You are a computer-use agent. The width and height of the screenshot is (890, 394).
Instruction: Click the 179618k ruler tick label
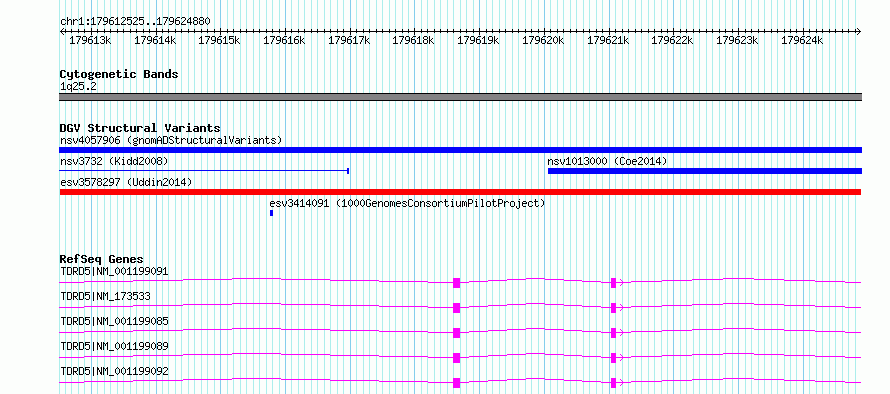point(413,40)
